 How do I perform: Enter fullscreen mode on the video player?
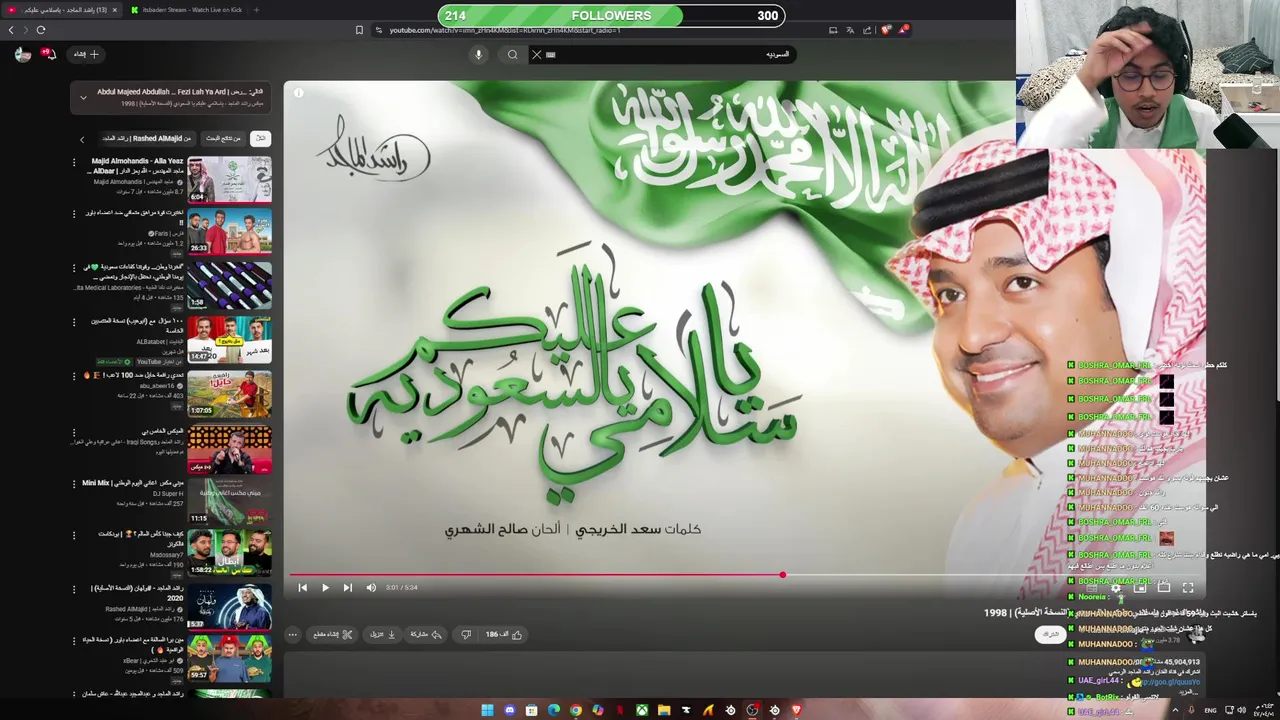[1188, 588]
